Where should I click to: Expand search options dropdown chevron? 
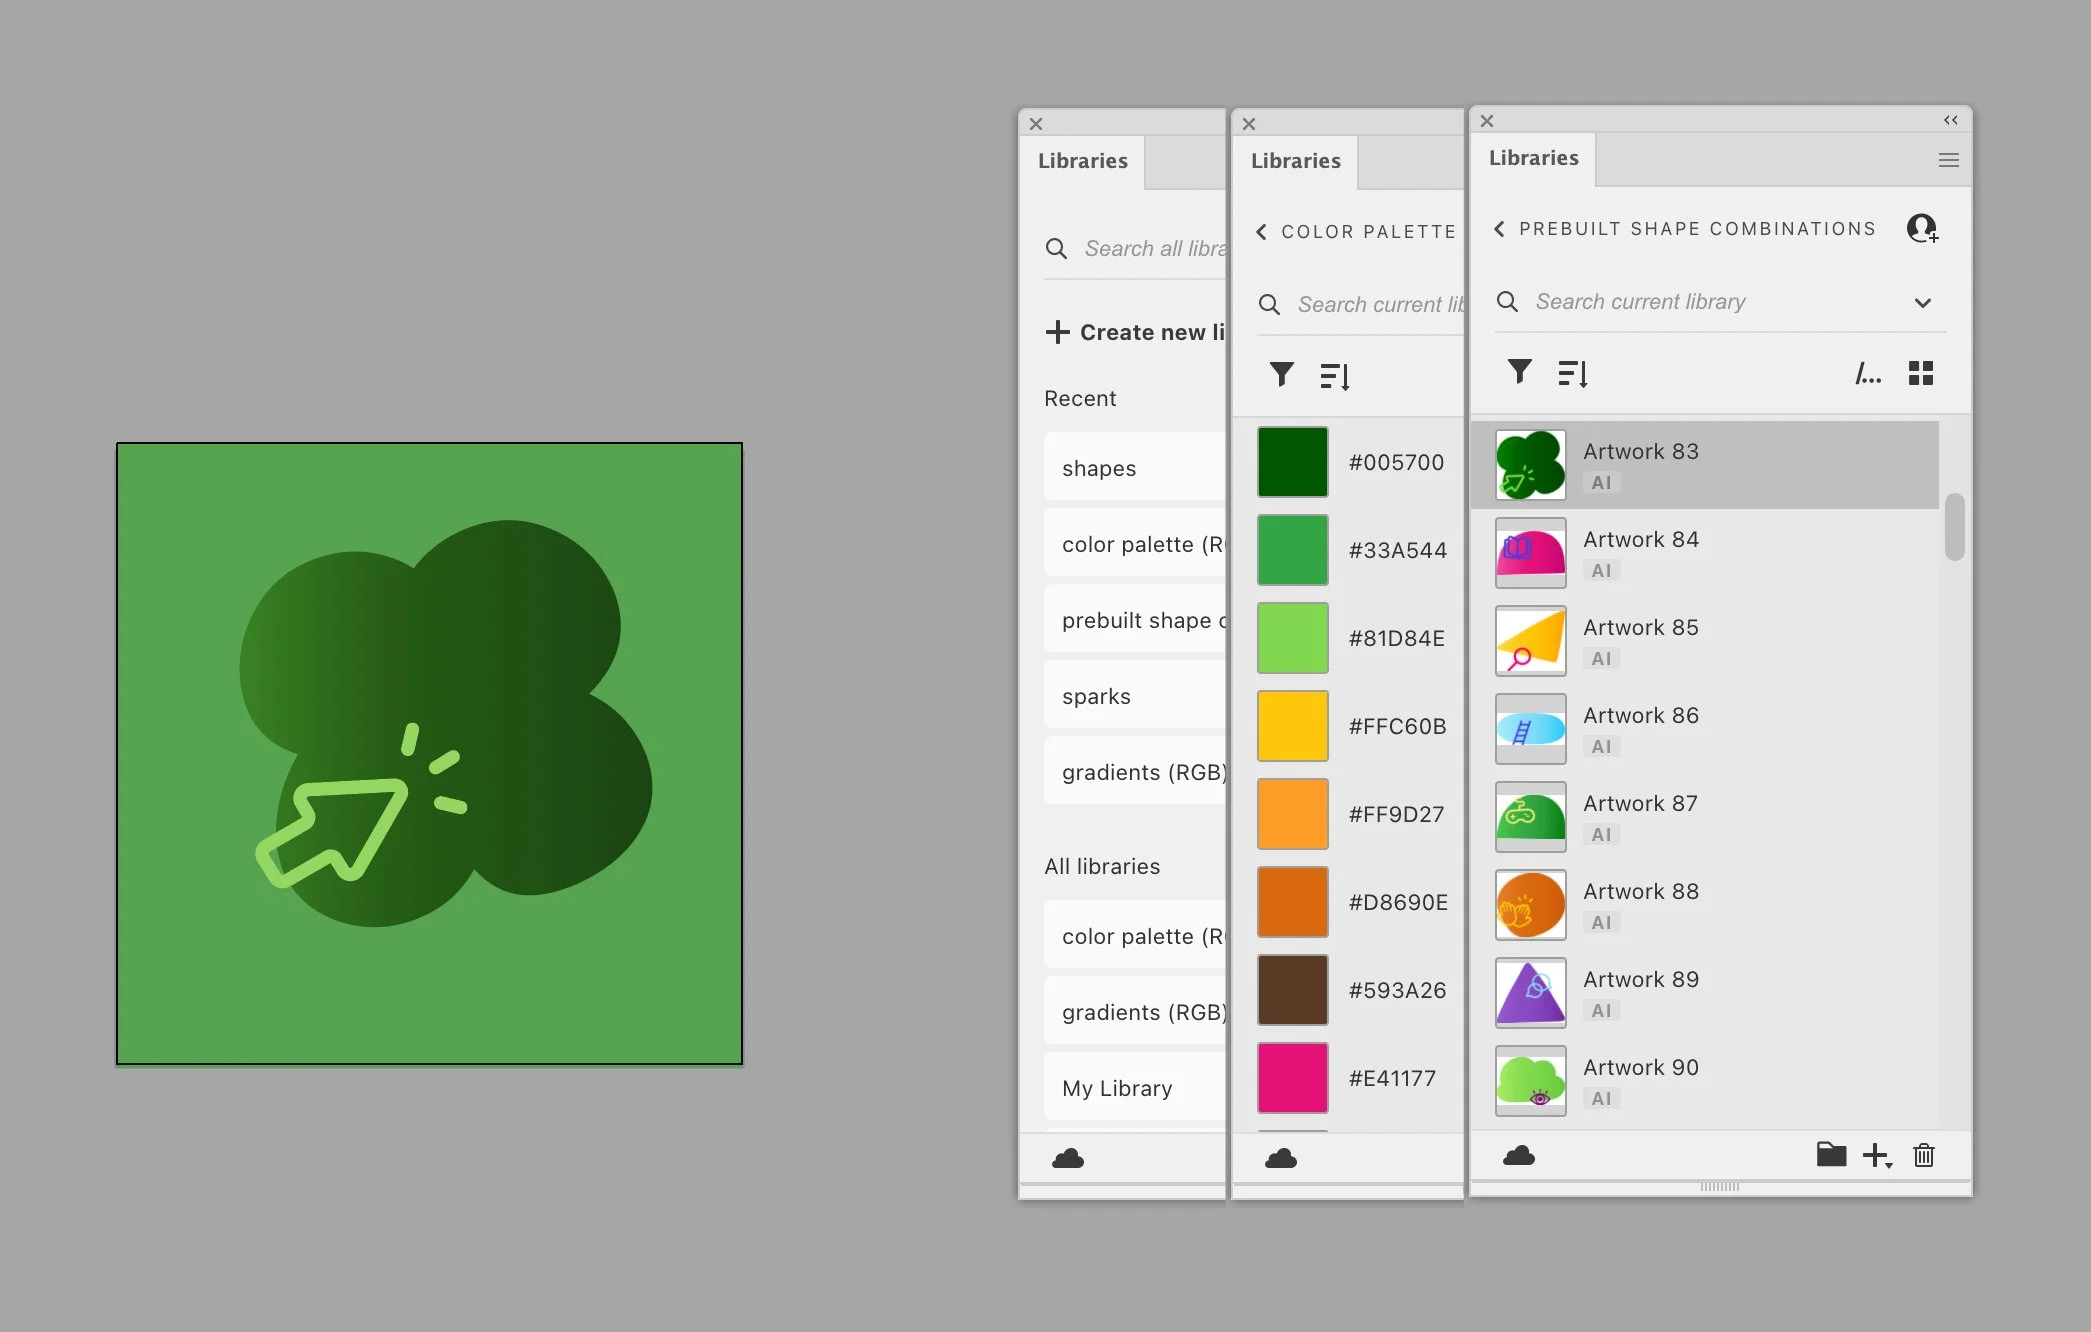tap(1922, 303)
